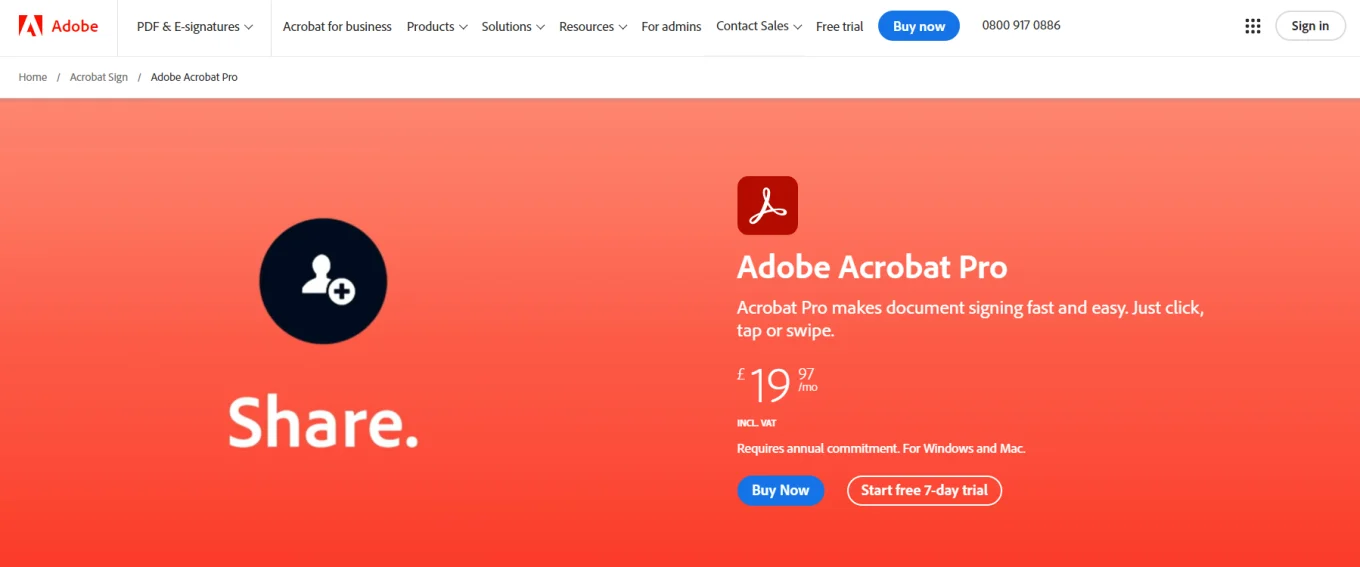This screenshot has height=567, width=1360.
Task: Click the Requires annual commitment text
Action: [x=881, y=448]
